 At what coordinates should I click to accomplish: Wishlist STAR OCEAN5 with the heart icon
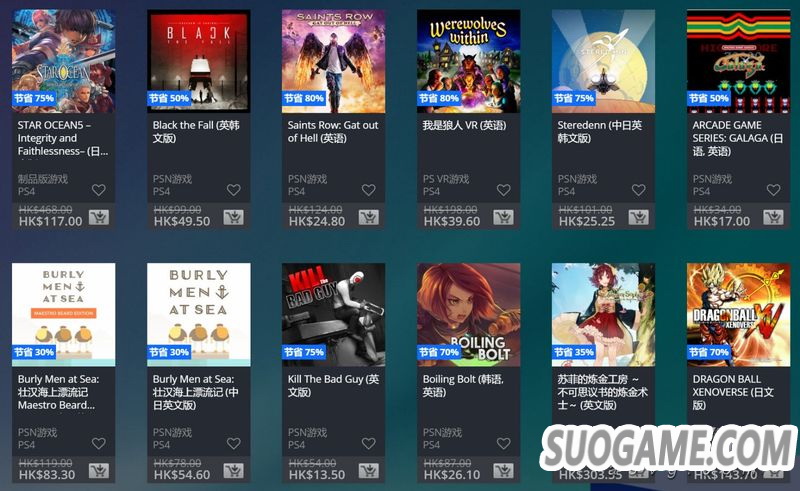(98, 190)
